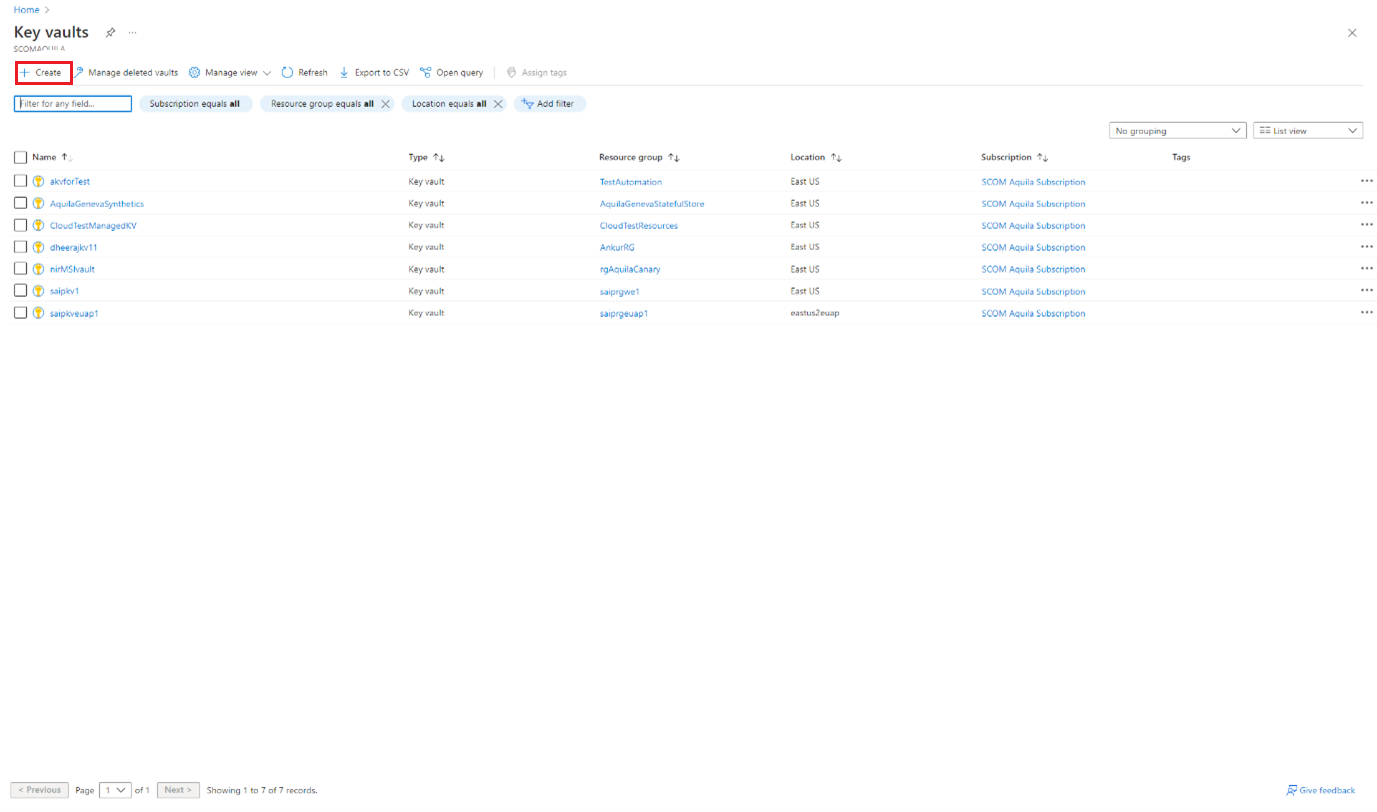1377x812 pixels.
Task: Open the CloudTestManagedKV key vault
Action: [93, 226]
